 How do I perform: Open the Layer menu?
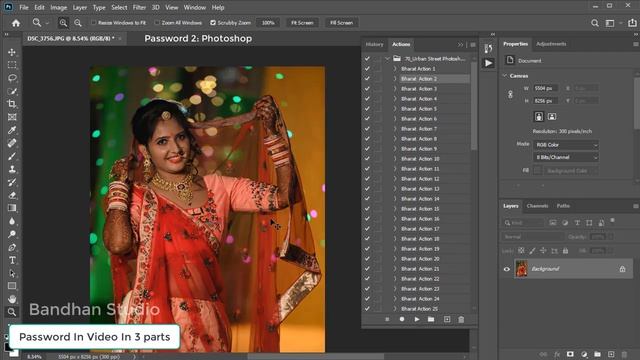(80, 7)
